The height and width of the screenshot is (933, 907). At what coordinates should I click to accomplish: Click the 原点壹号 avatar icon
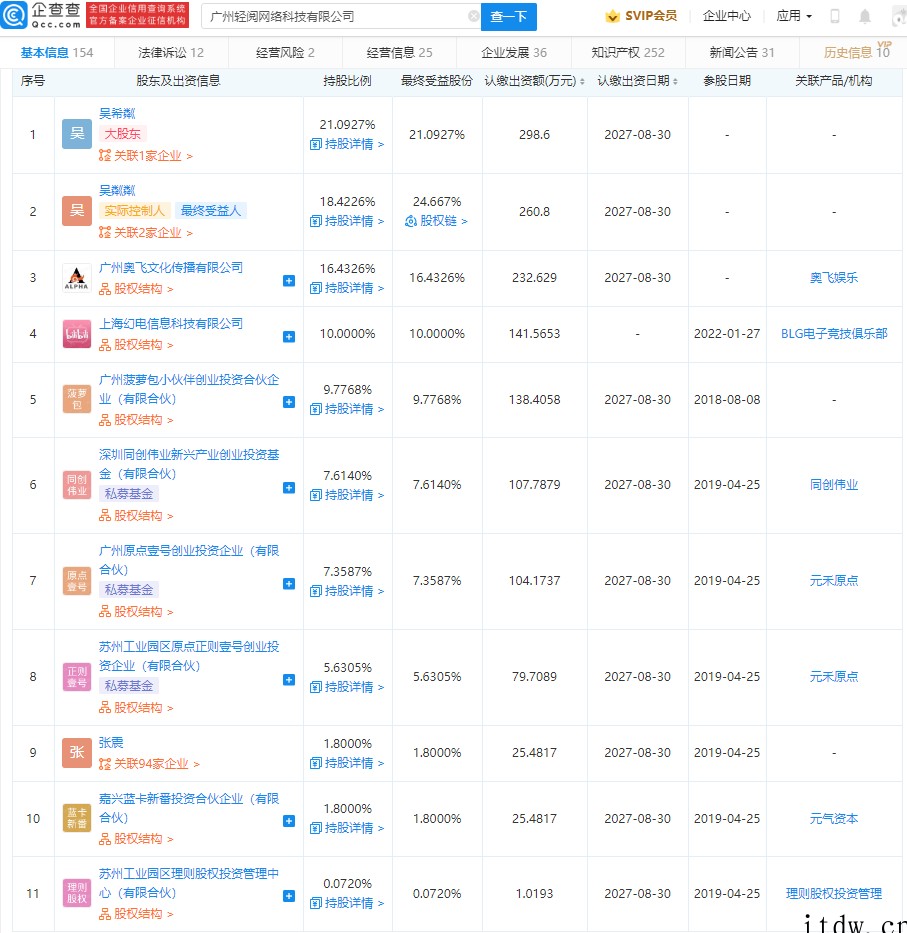coord(77,581)
